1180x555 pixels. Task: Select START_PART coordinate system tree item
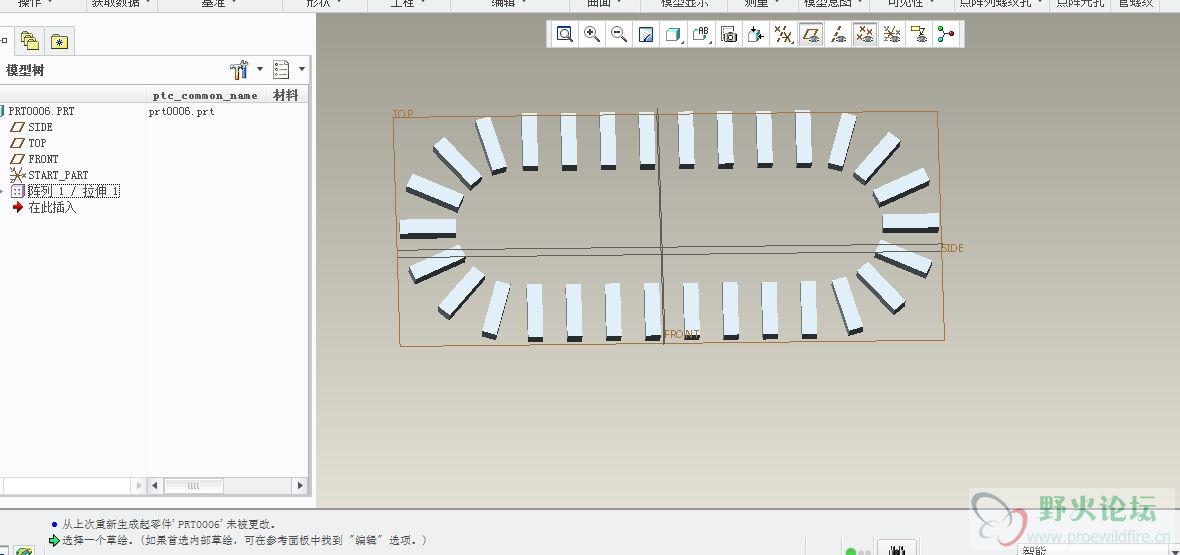click(58, 175)
